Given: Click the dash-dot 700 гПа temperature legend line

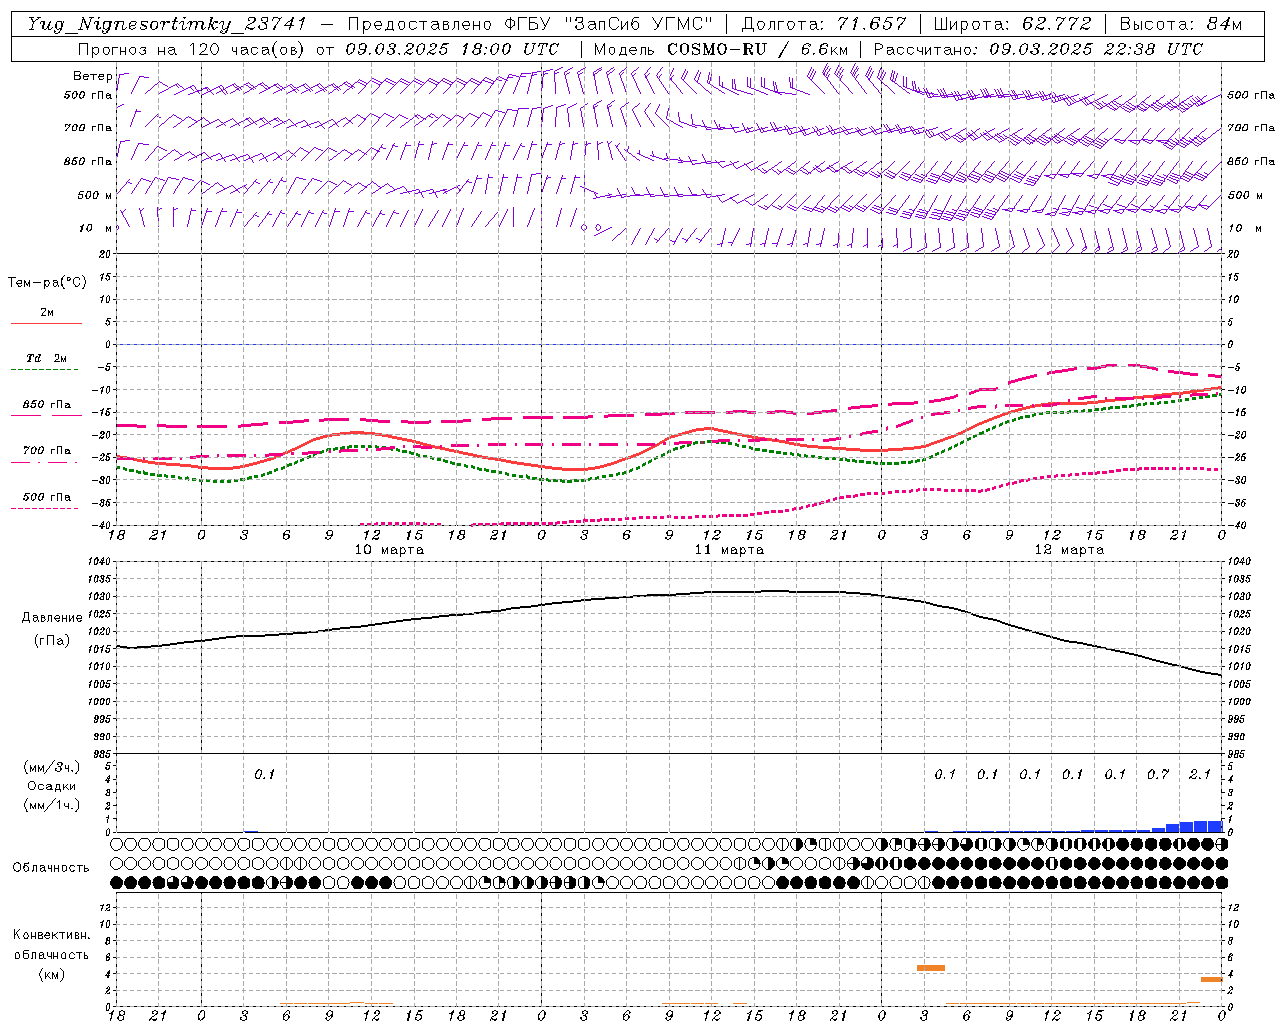Looking at the screenshot, I should click(x=45, y=462).
